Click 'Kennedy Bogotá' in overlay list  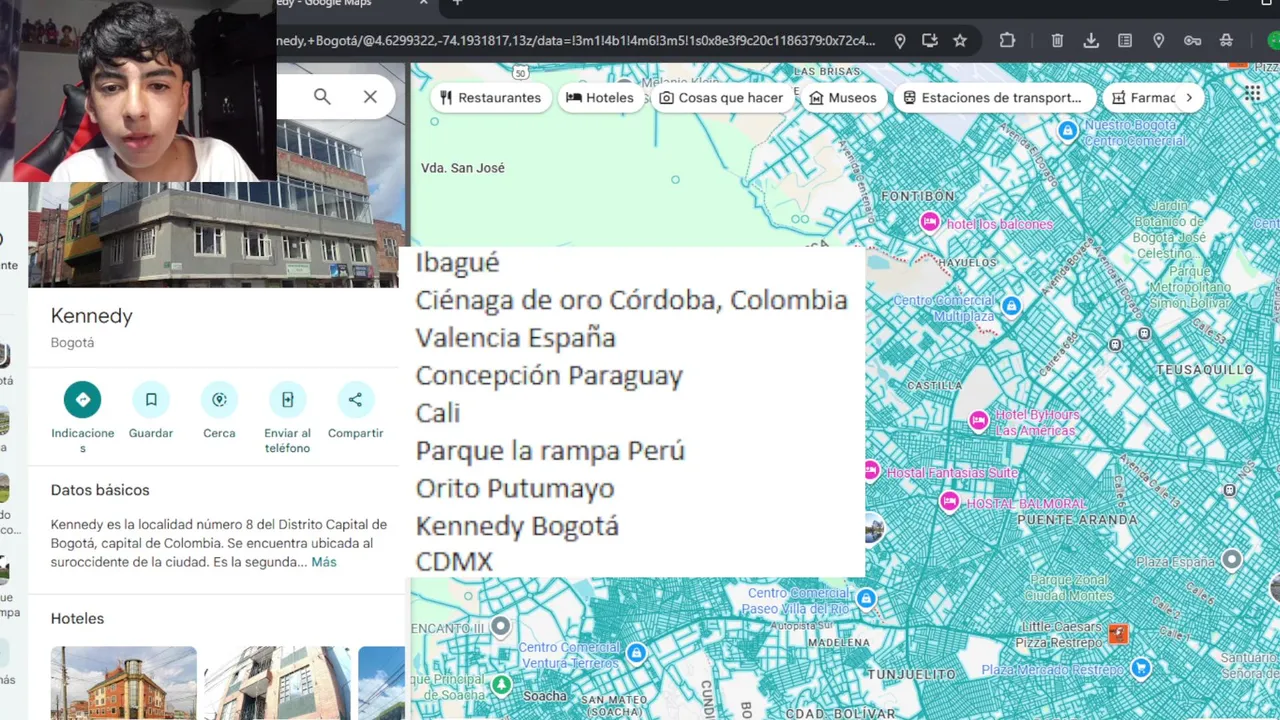tap(517, 526)
